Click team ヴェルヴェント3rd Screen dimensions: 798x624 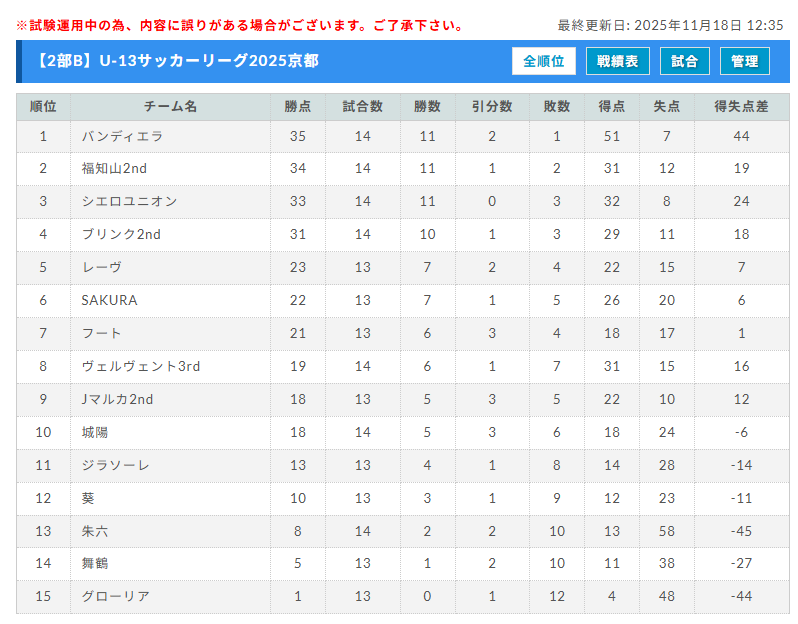click(x=140, y=366)
